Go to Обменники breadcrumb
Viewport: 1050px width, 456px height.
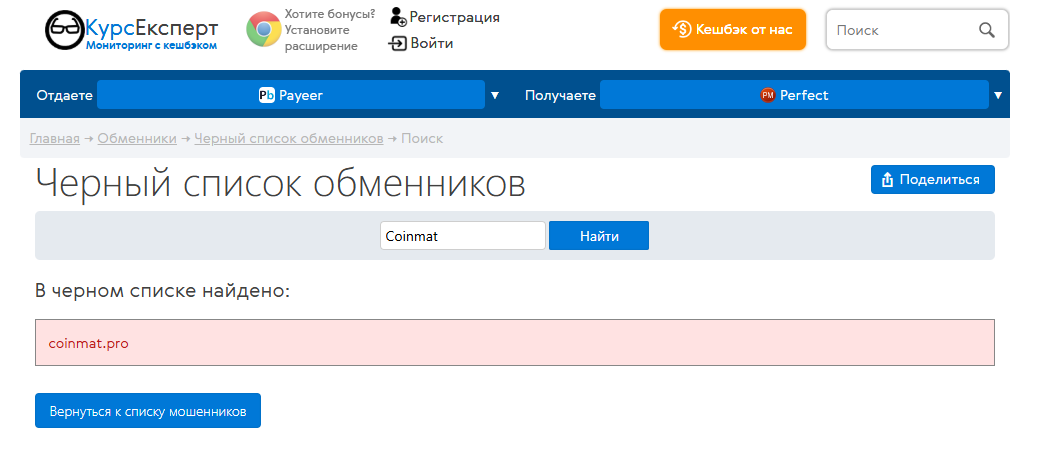pyautogui.click(x=137, y=139)
